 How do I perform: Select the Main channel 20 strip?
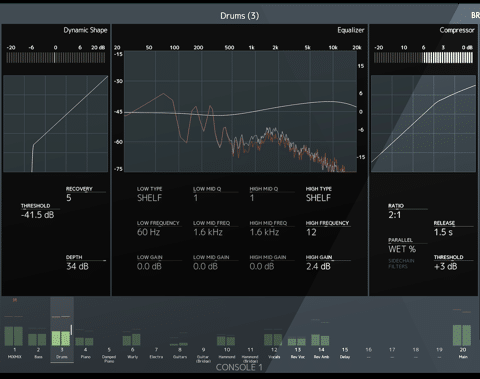[x=463, y=330]
